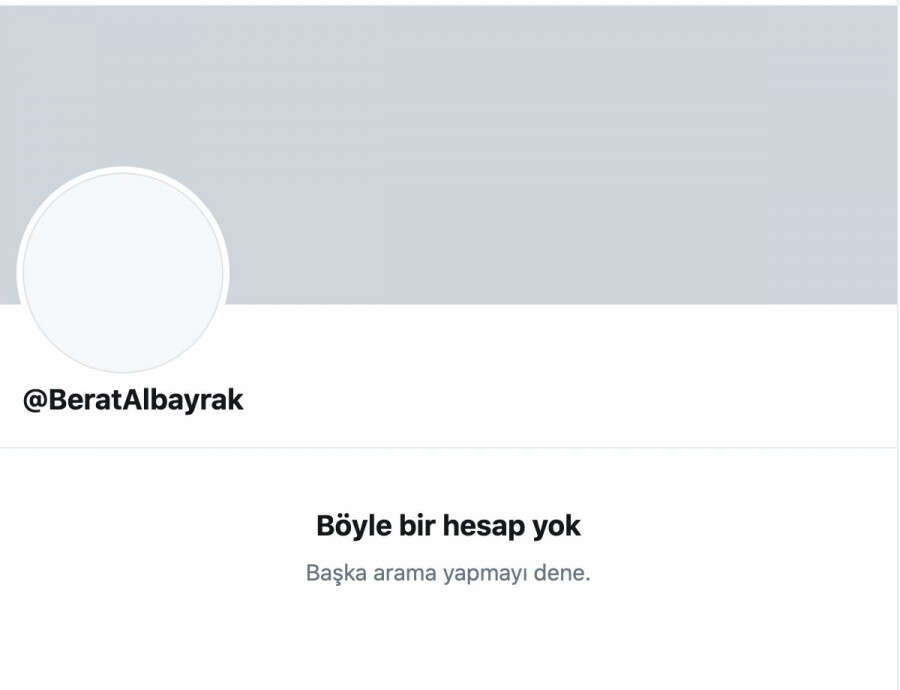Click the "Başka arama yapmayı dene." message

(x=448, y=573)
